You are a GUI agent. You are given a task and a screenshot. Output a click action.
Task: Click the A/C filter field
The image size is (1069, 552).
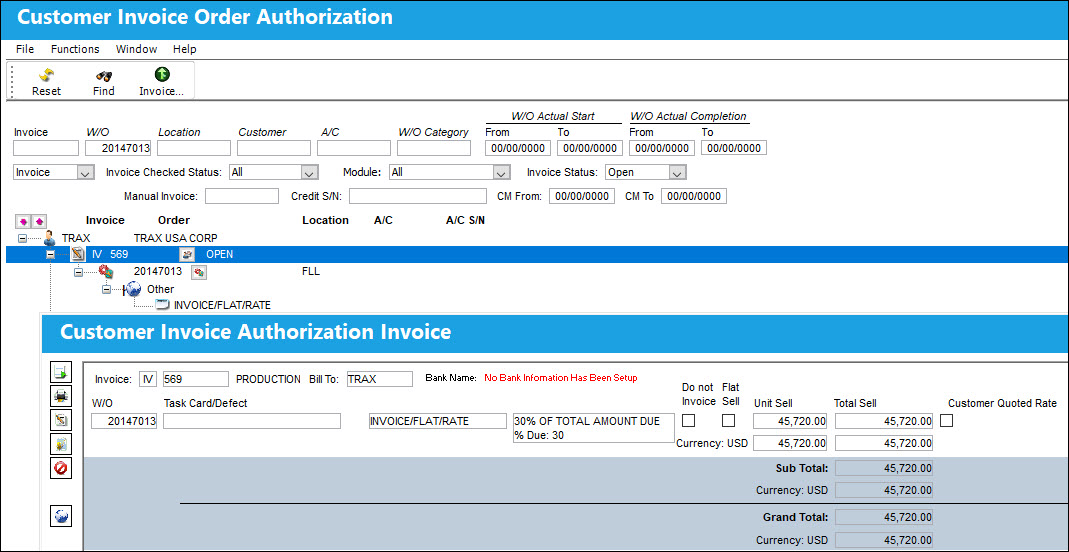[x=354, y=148]
